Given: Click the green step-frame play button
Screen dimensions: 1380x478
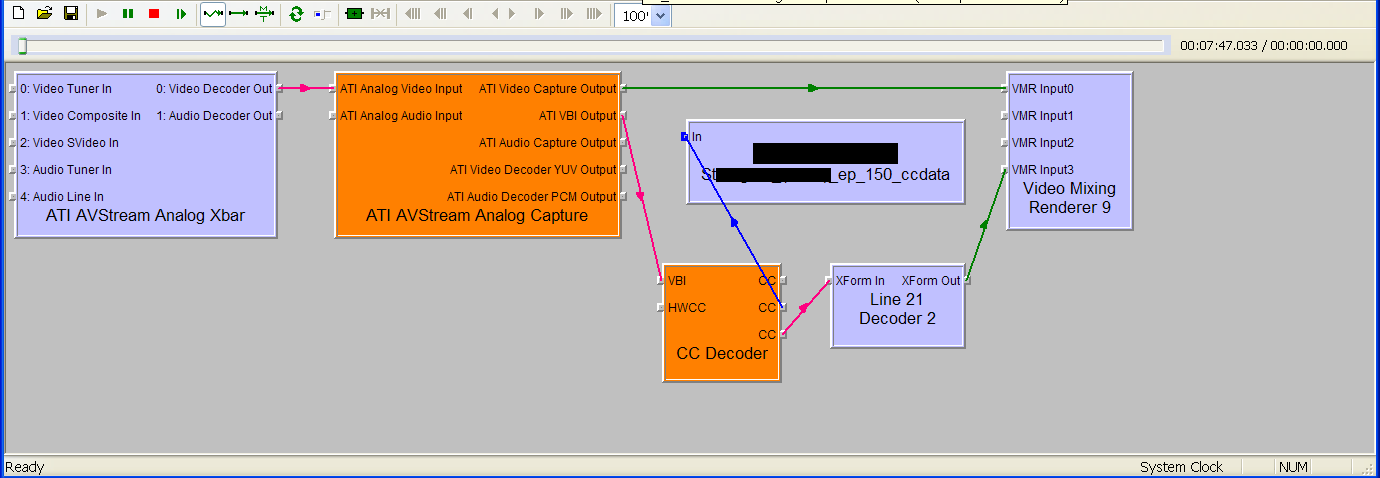Looking at the screenshot, I should coord(181,14).
